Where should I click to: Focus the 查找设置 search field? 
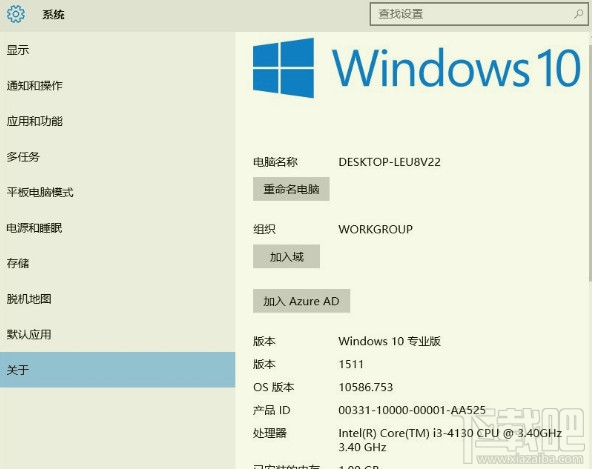(x=479, y=14)
